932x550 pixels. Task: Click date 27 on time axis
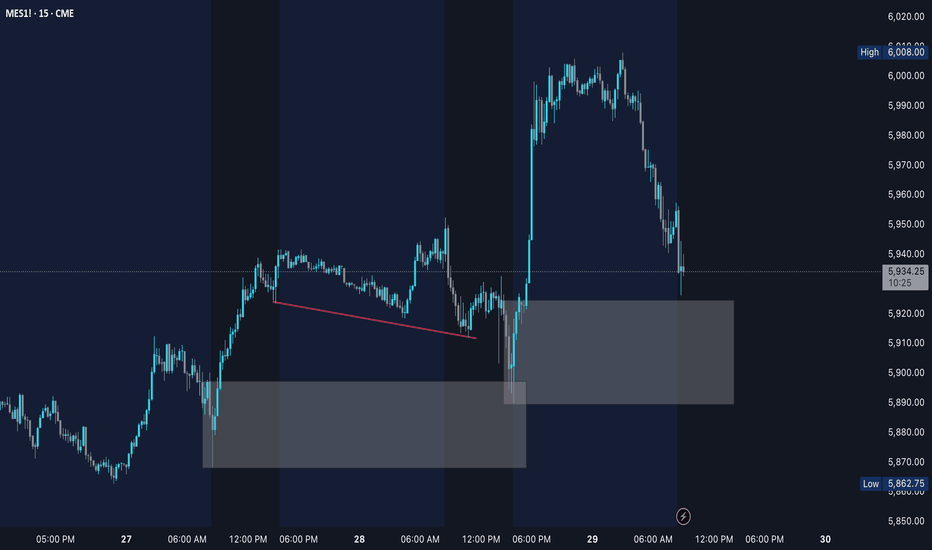[x=126, y=539]
